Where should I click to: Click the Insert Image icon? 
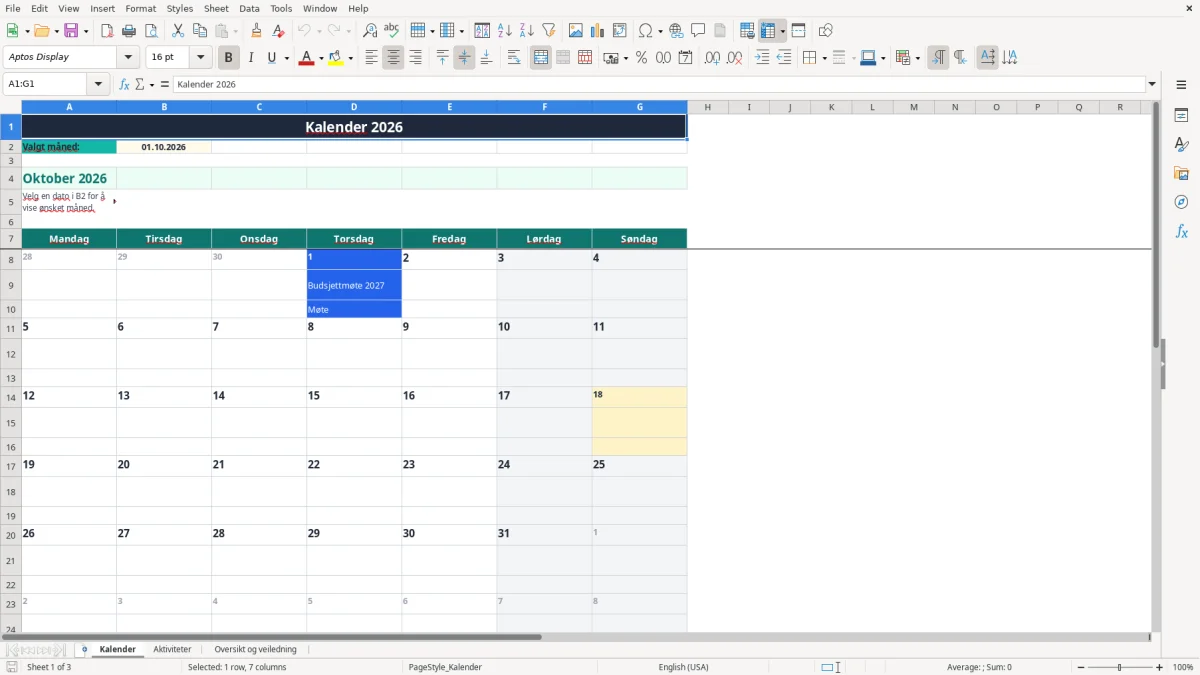(576, 31)
